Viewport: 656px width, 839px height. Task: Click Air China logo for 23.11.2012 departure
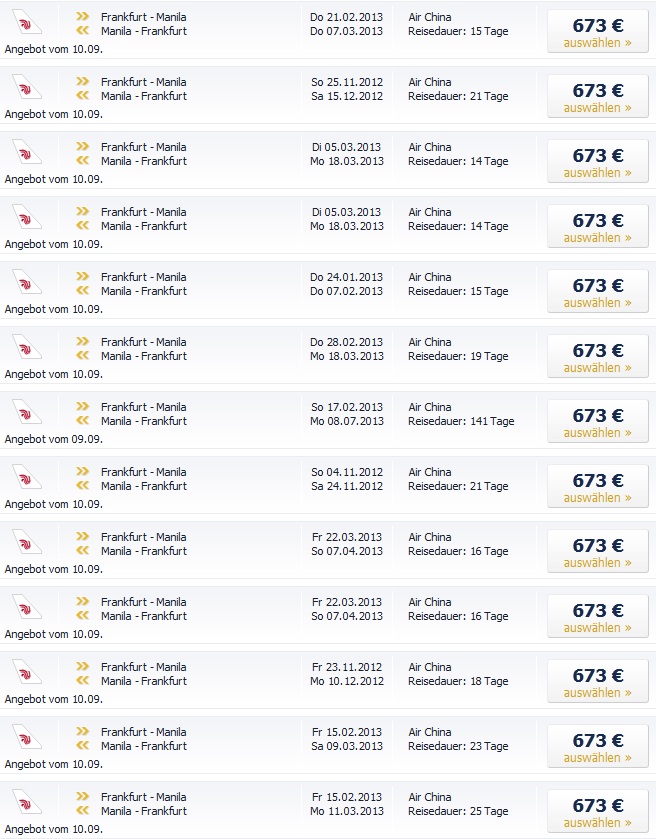(x=26, y=672)
